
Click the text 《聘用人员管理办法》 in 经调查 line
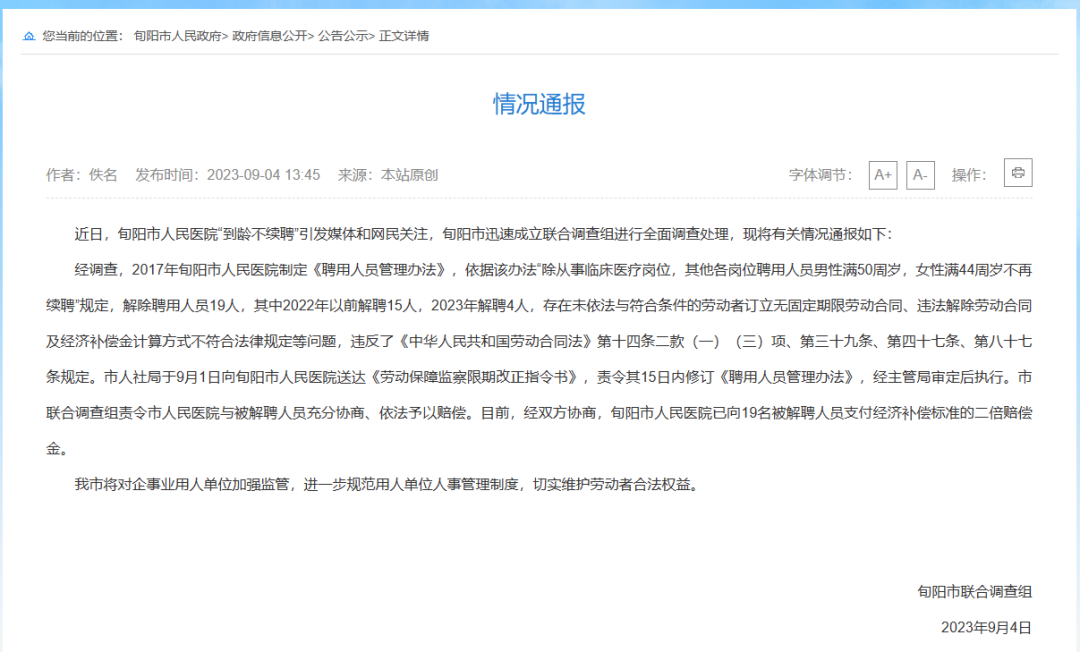(379, 270)
